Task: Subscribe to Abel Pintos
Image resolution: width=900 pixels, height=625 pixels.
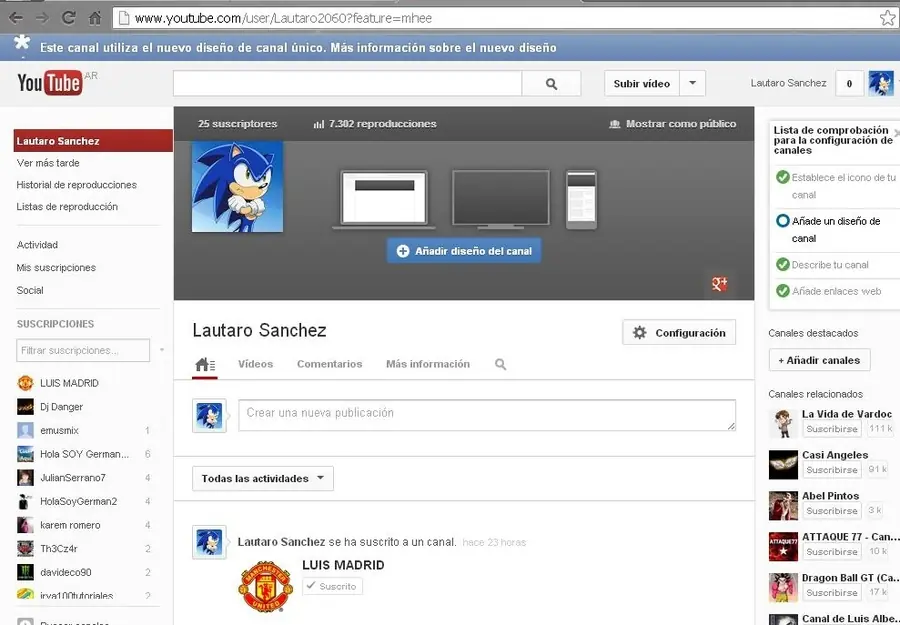Action: (x=832, y=511)
